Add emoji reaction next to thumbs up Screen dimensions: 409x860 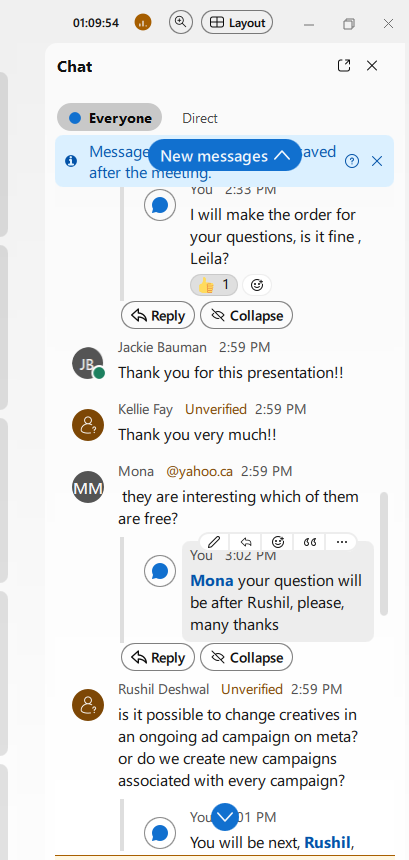(257, 285)
